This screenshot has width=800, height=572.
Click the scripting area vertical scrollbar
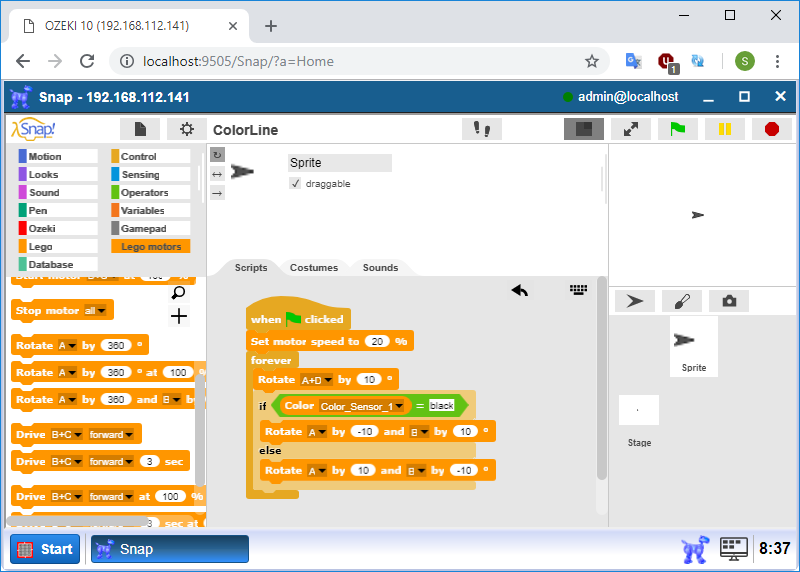(602, 378)
